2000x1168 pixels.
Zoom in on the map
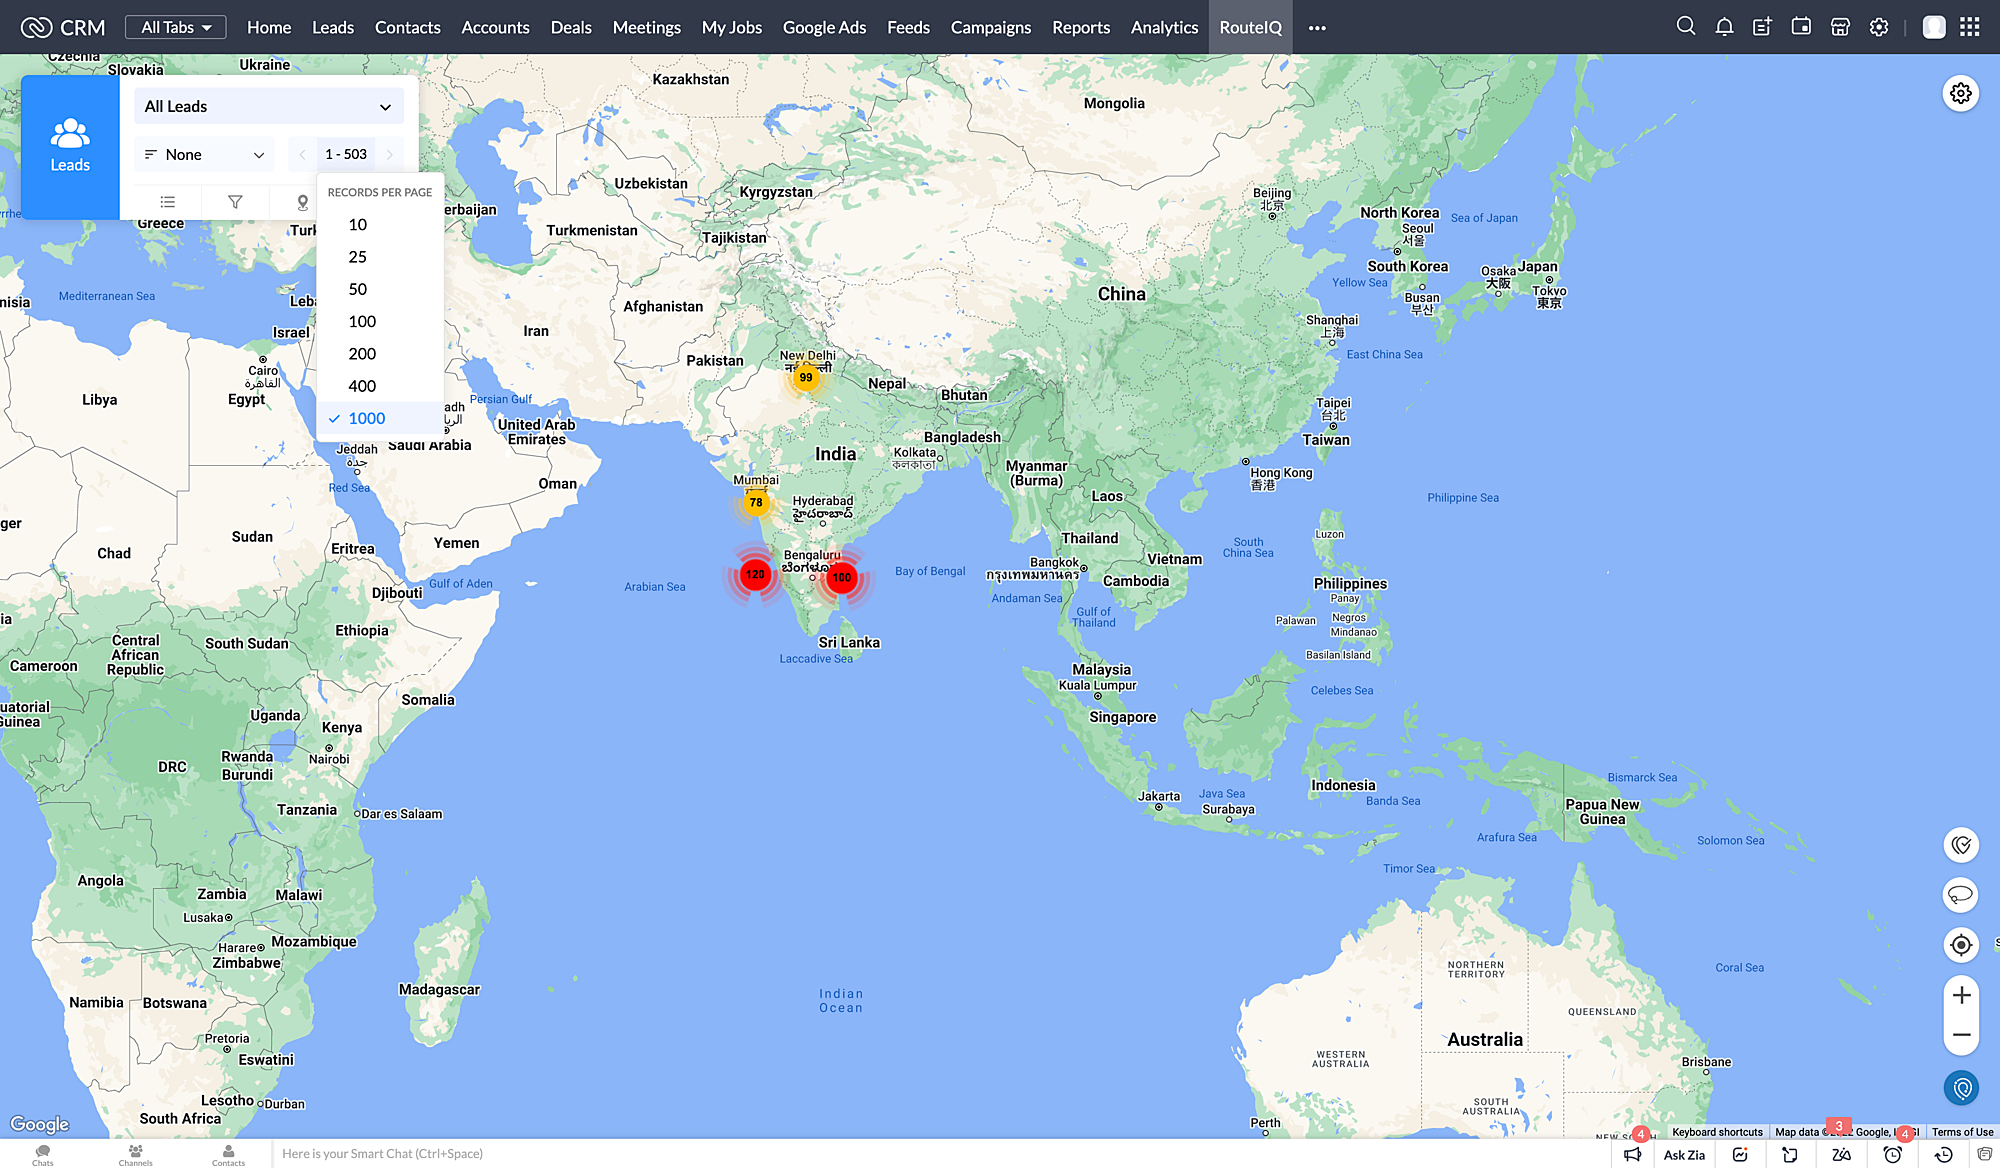pos(1961,995)
